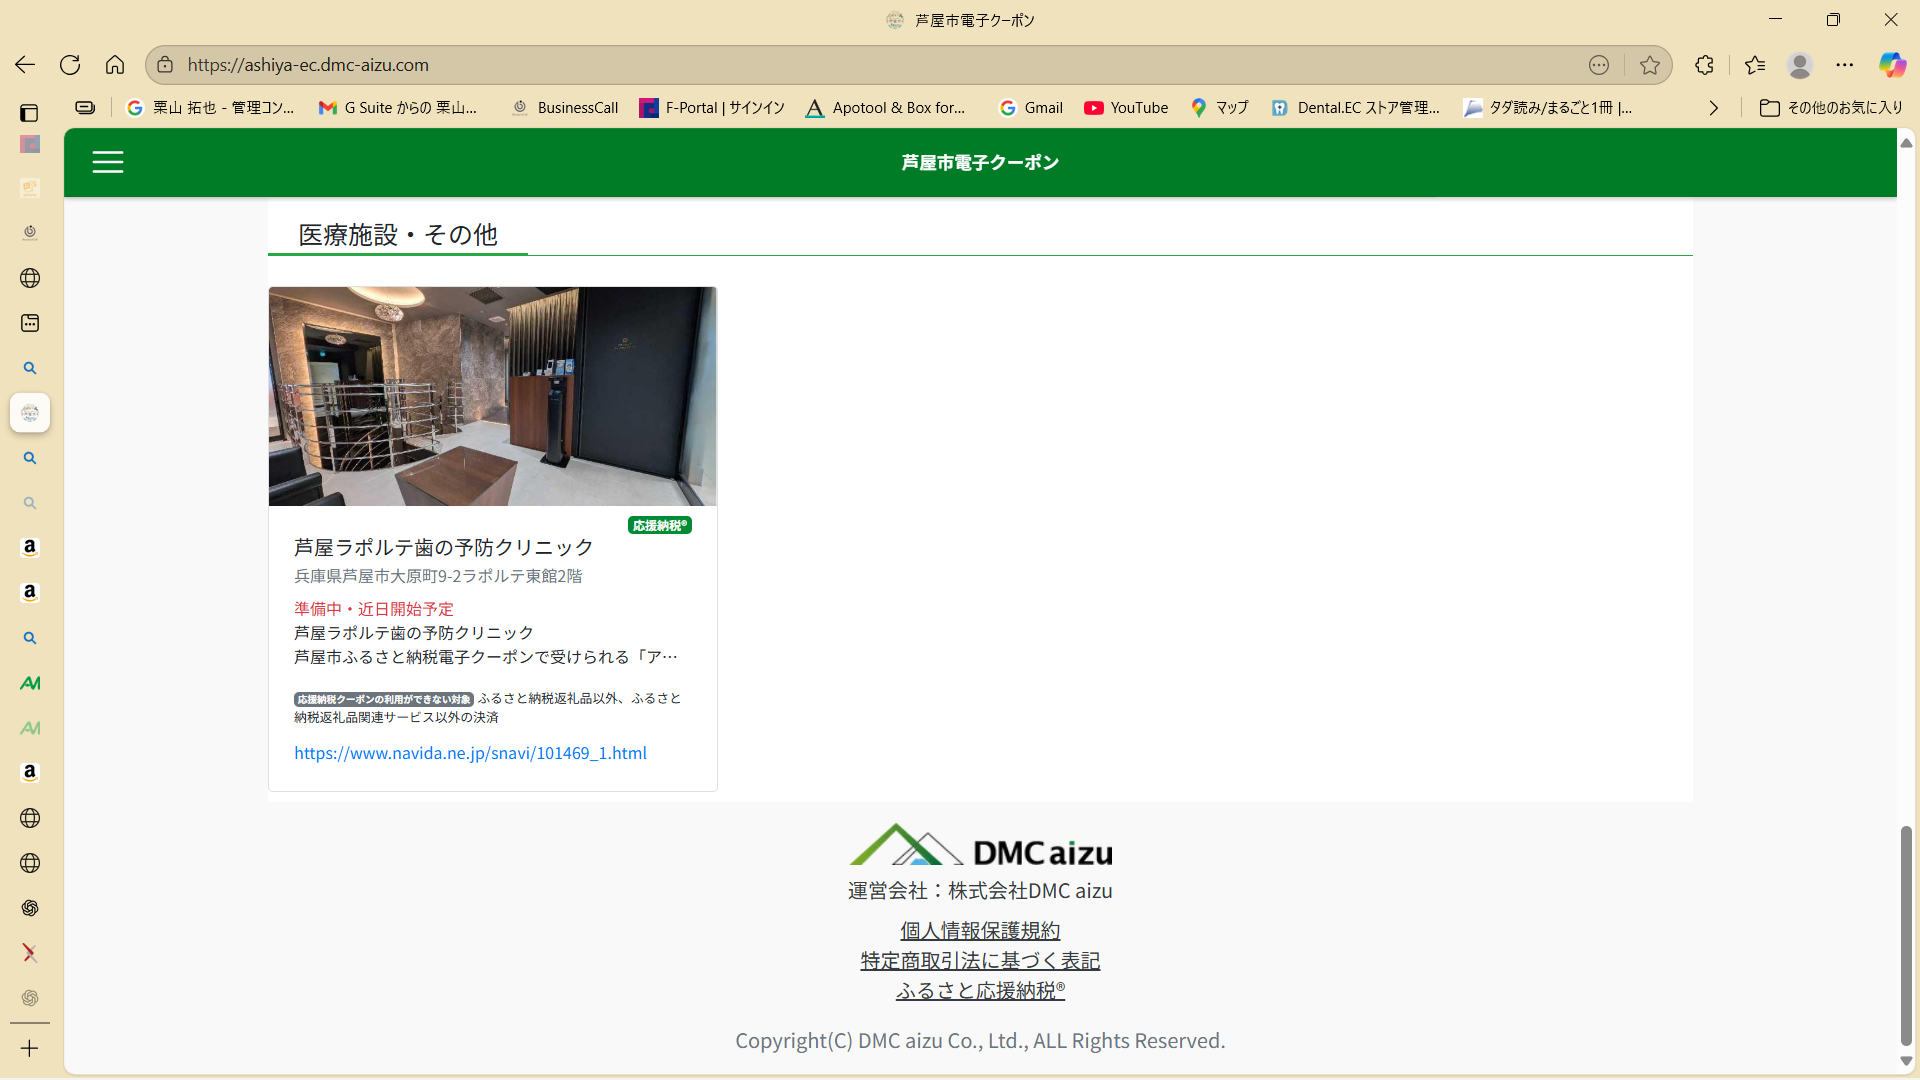Viewport: 1920px width, 1080px height.
Task: Open Copilot icon in toolbar
Action: pos(1891,65)
